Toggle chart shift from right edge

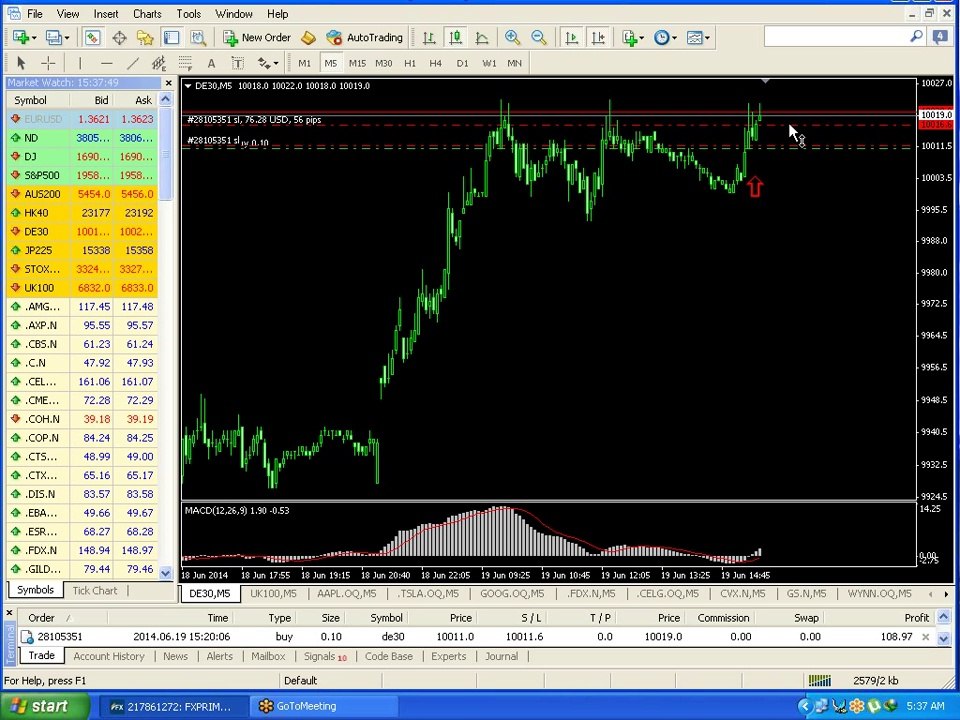(598, 37)
